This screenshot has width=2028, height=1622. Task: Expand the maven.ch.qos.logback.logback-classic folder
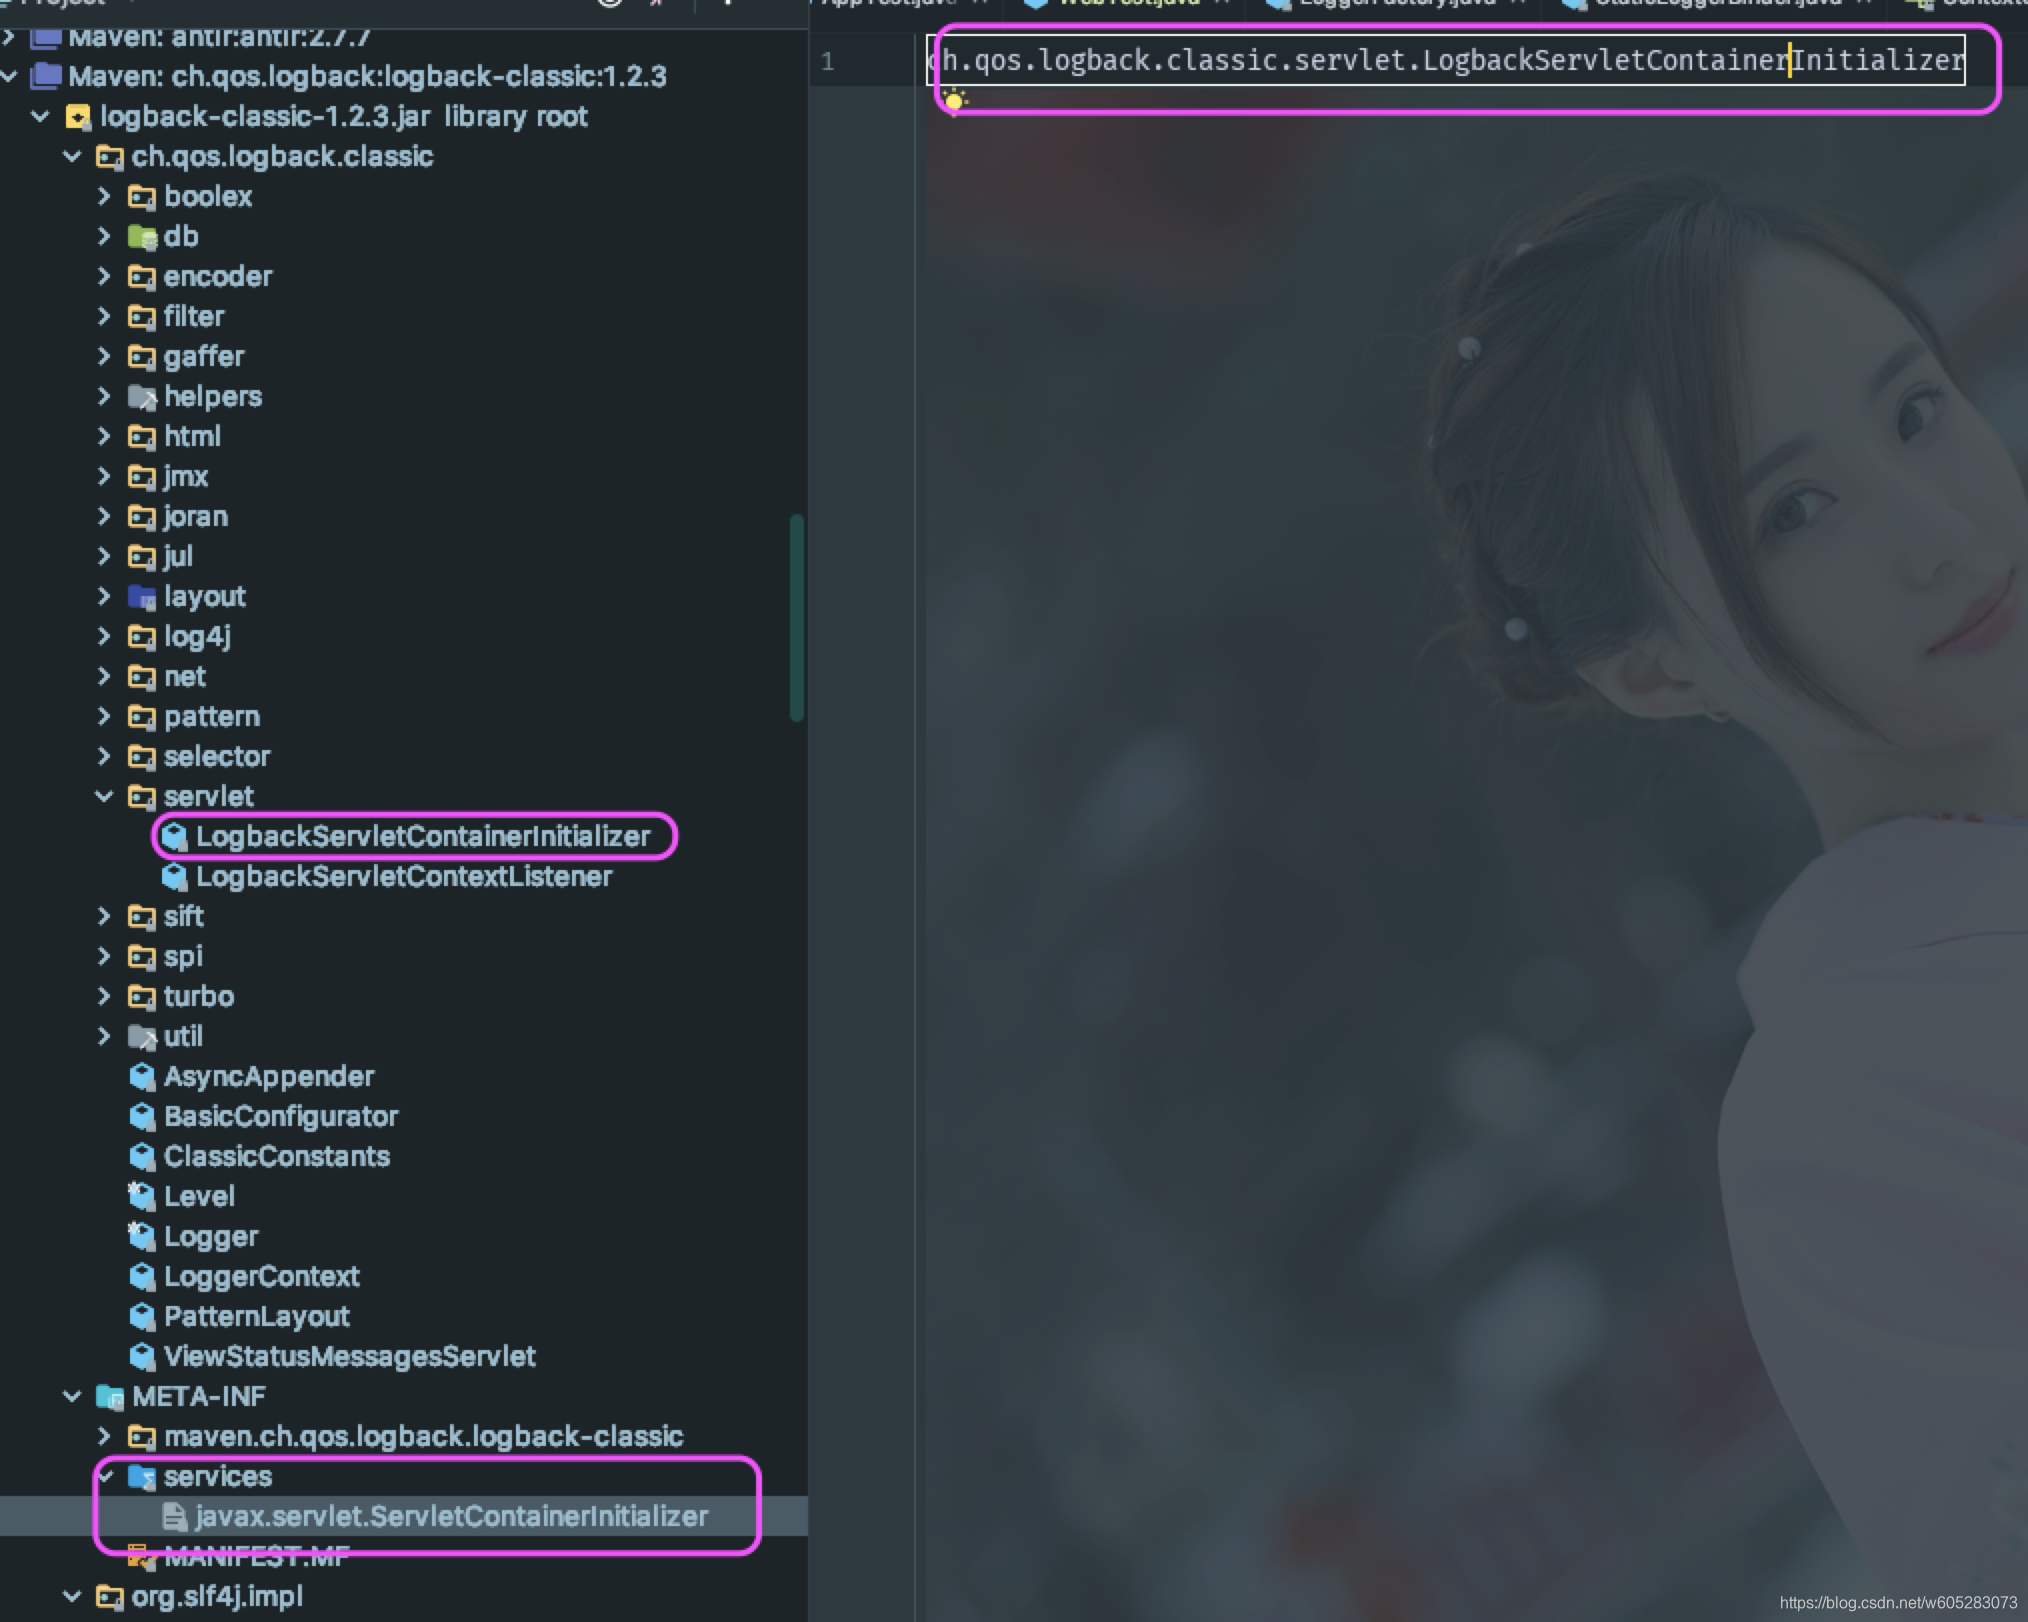click(104, 1437)
